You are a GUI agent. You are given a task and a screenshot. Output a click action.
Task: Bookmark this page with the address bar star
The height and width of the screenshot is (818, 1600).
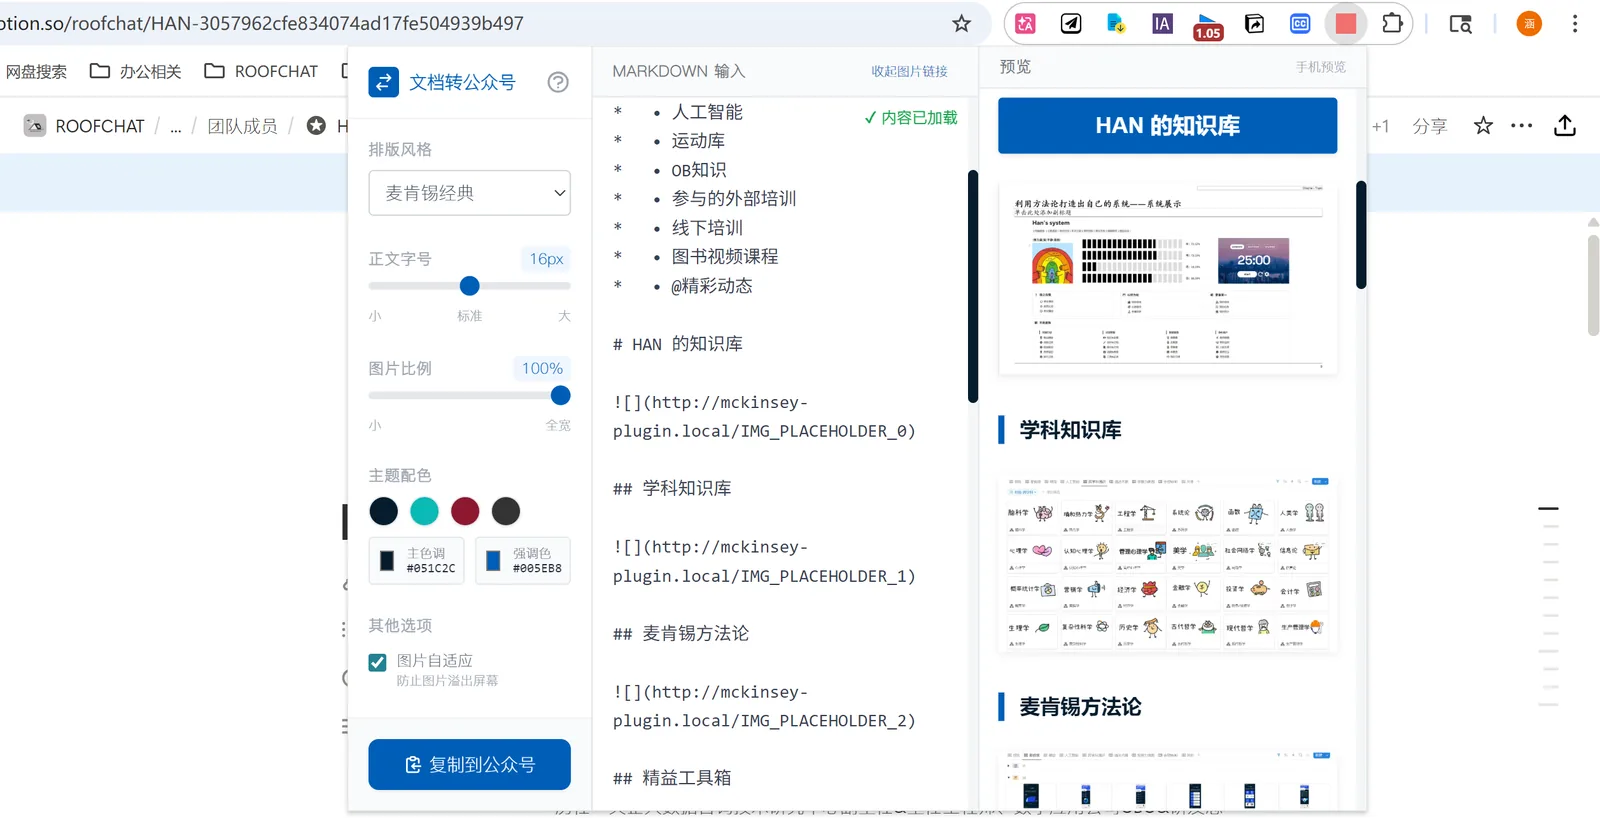pos(961,23)
